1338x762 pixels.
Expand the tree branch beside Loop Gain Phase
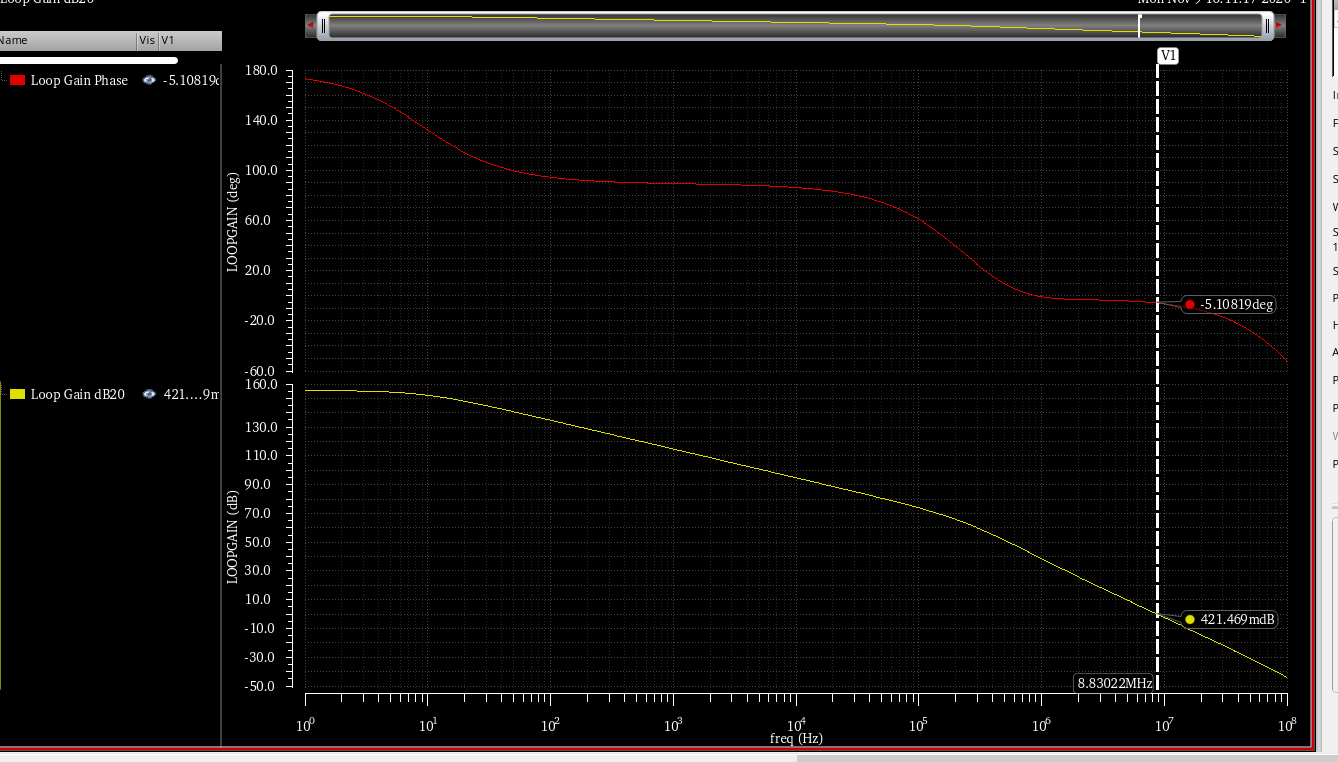pos(4,80)
